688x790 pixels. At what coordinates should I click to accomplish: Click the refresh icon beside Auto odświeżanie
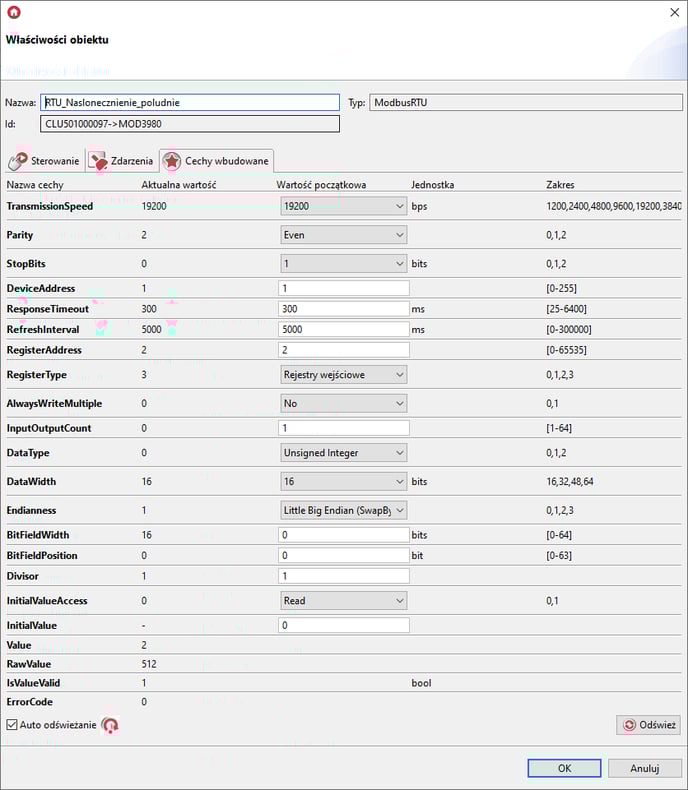pyautogui.click(x=110, y=725)
